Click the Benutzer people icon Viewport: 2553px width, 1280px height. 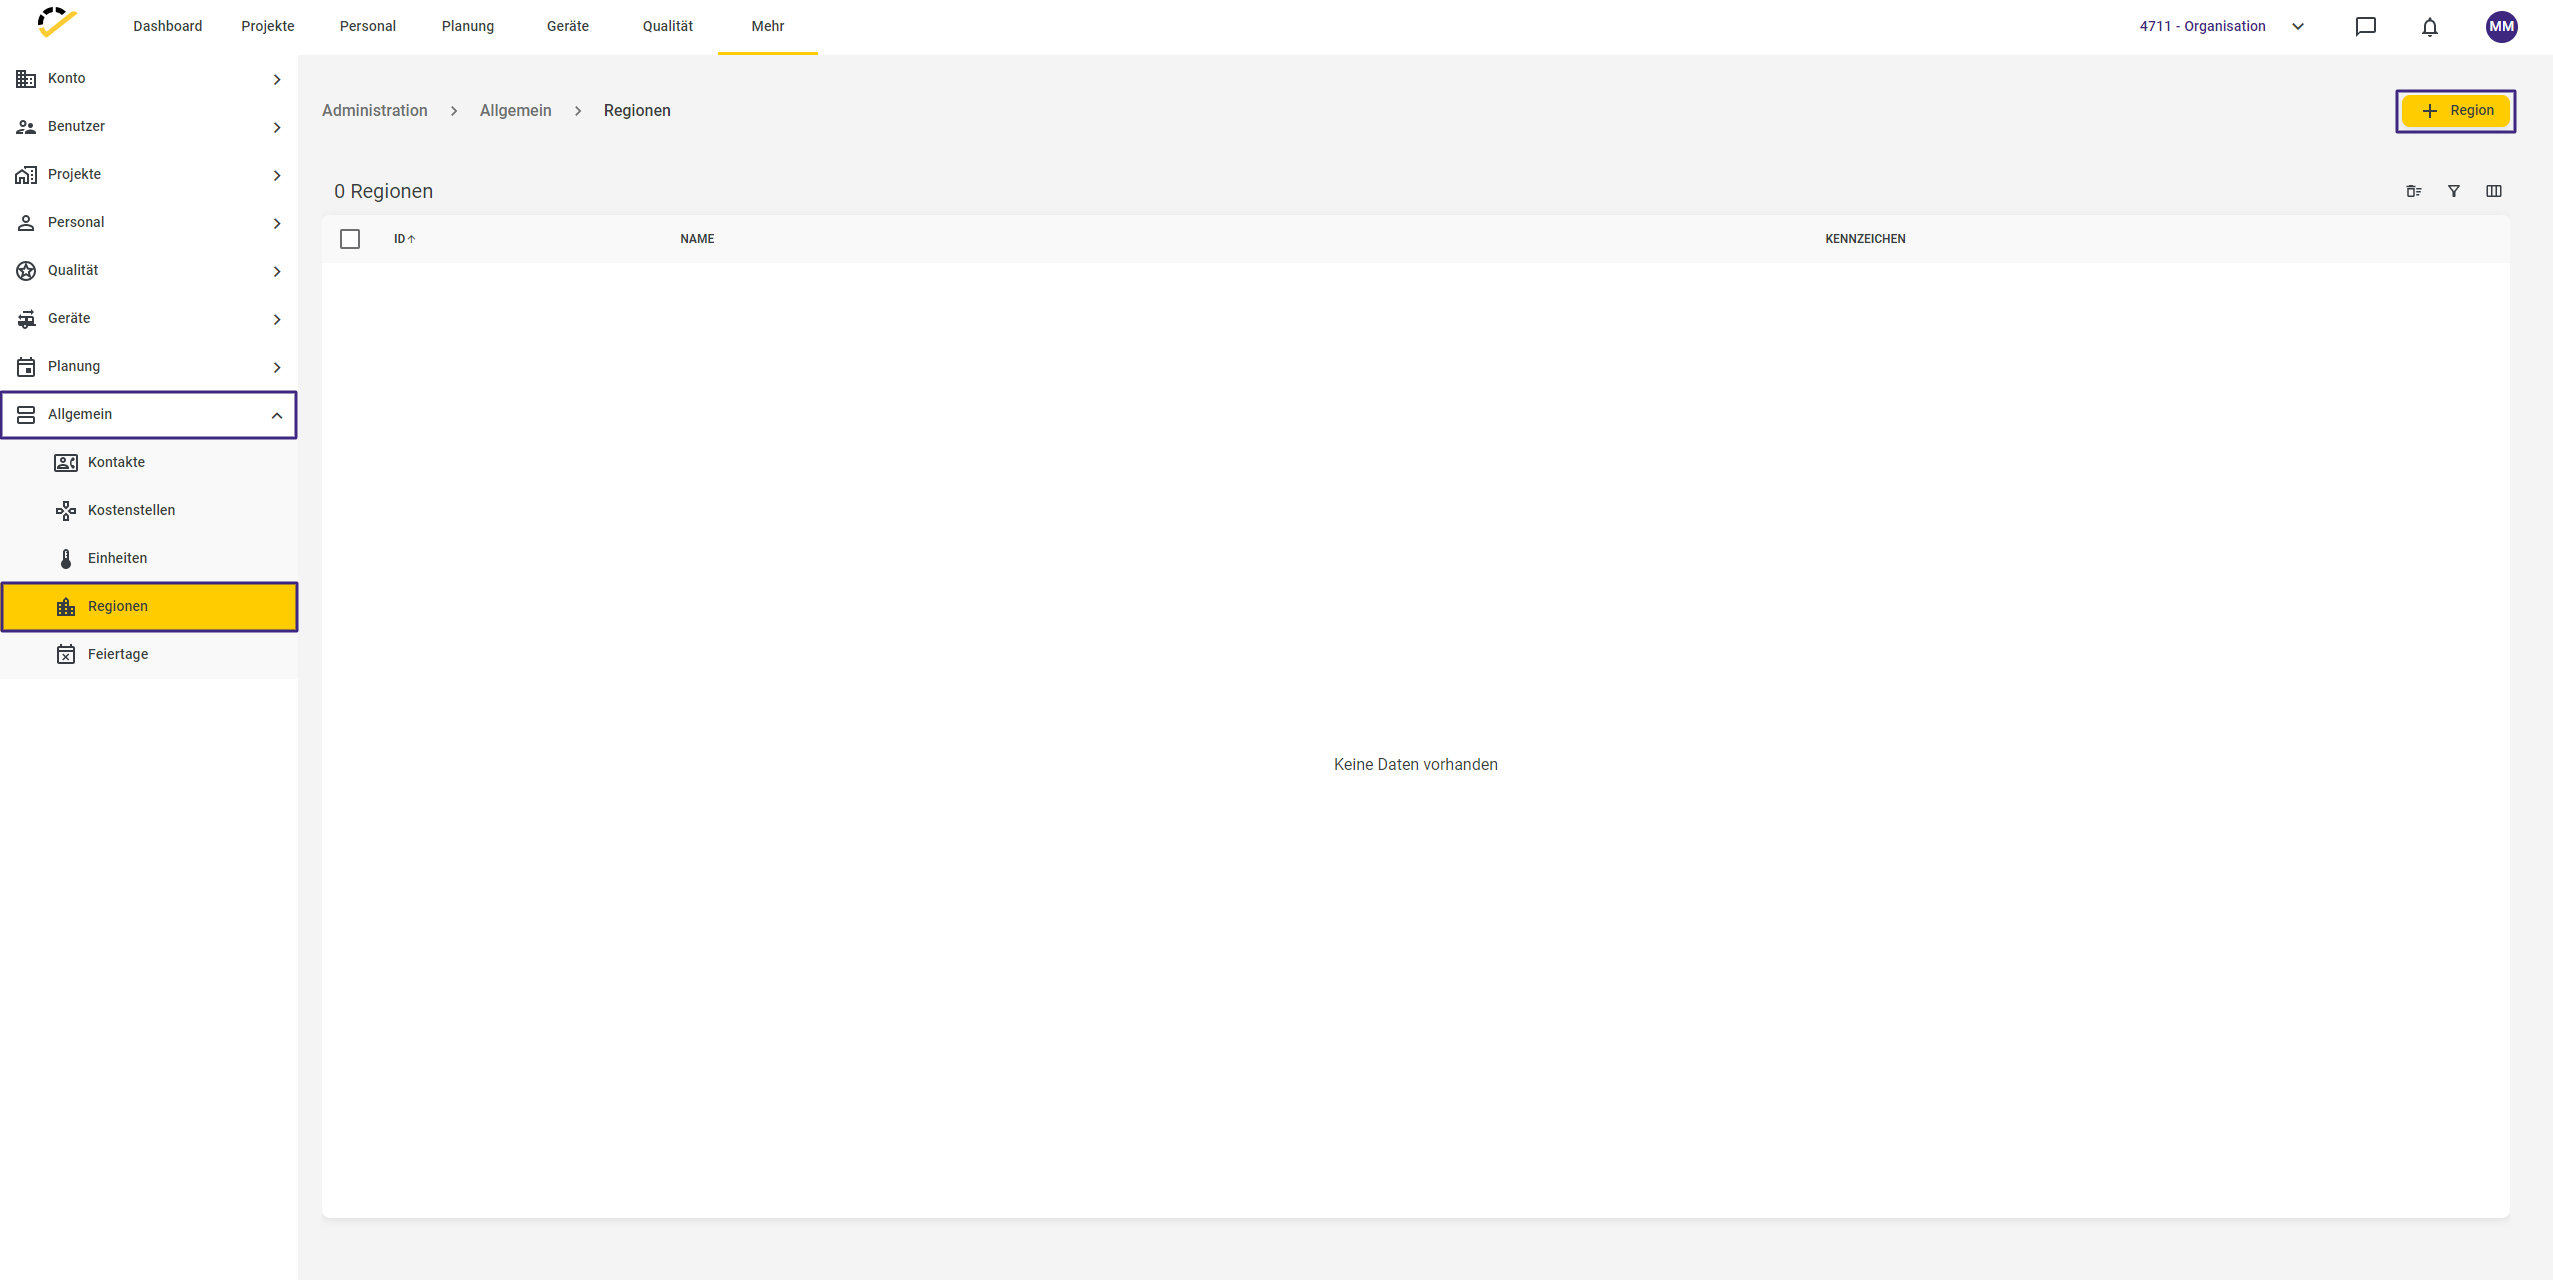tap(26, 127)
